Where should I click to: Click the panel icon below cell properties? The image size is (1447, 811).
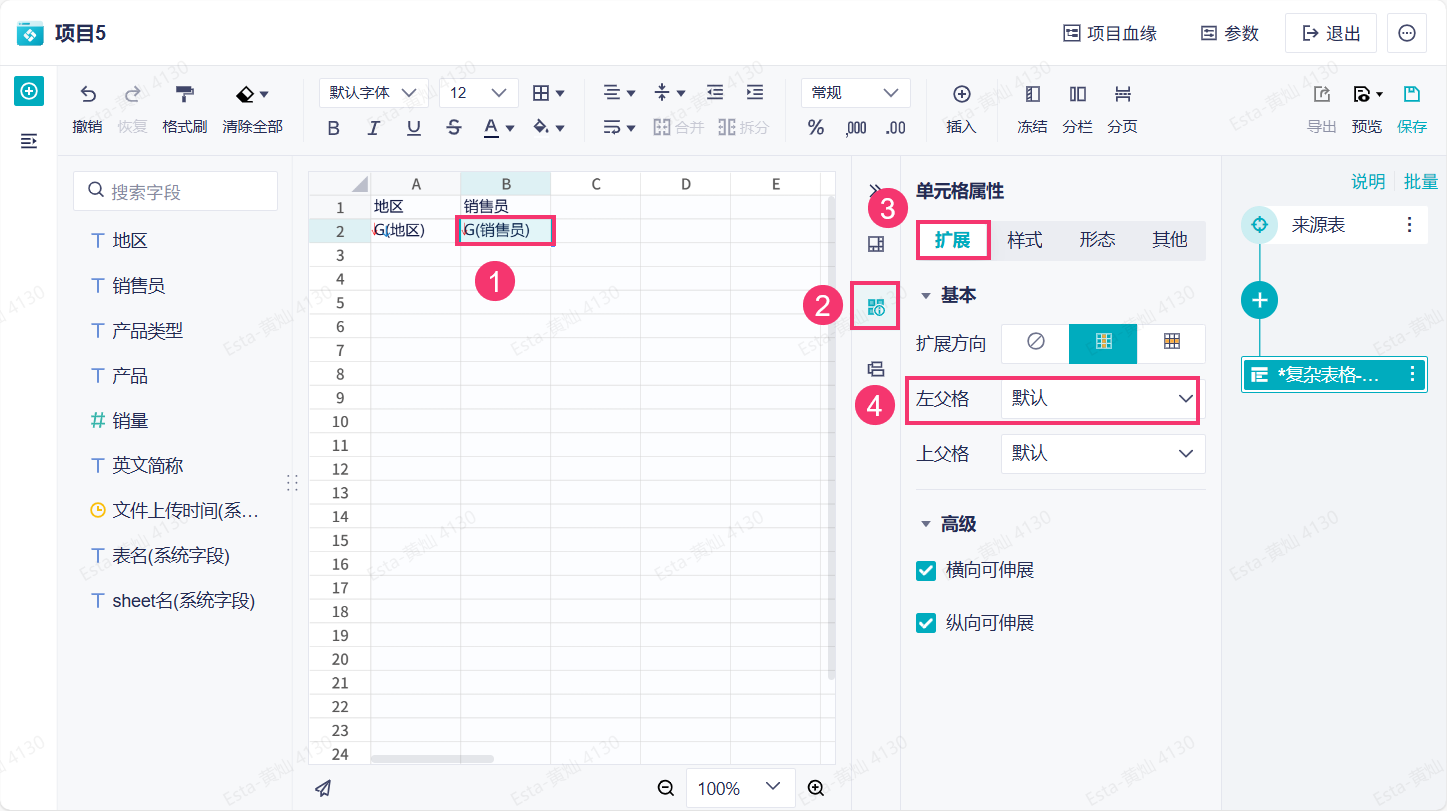tap(876, 369)
